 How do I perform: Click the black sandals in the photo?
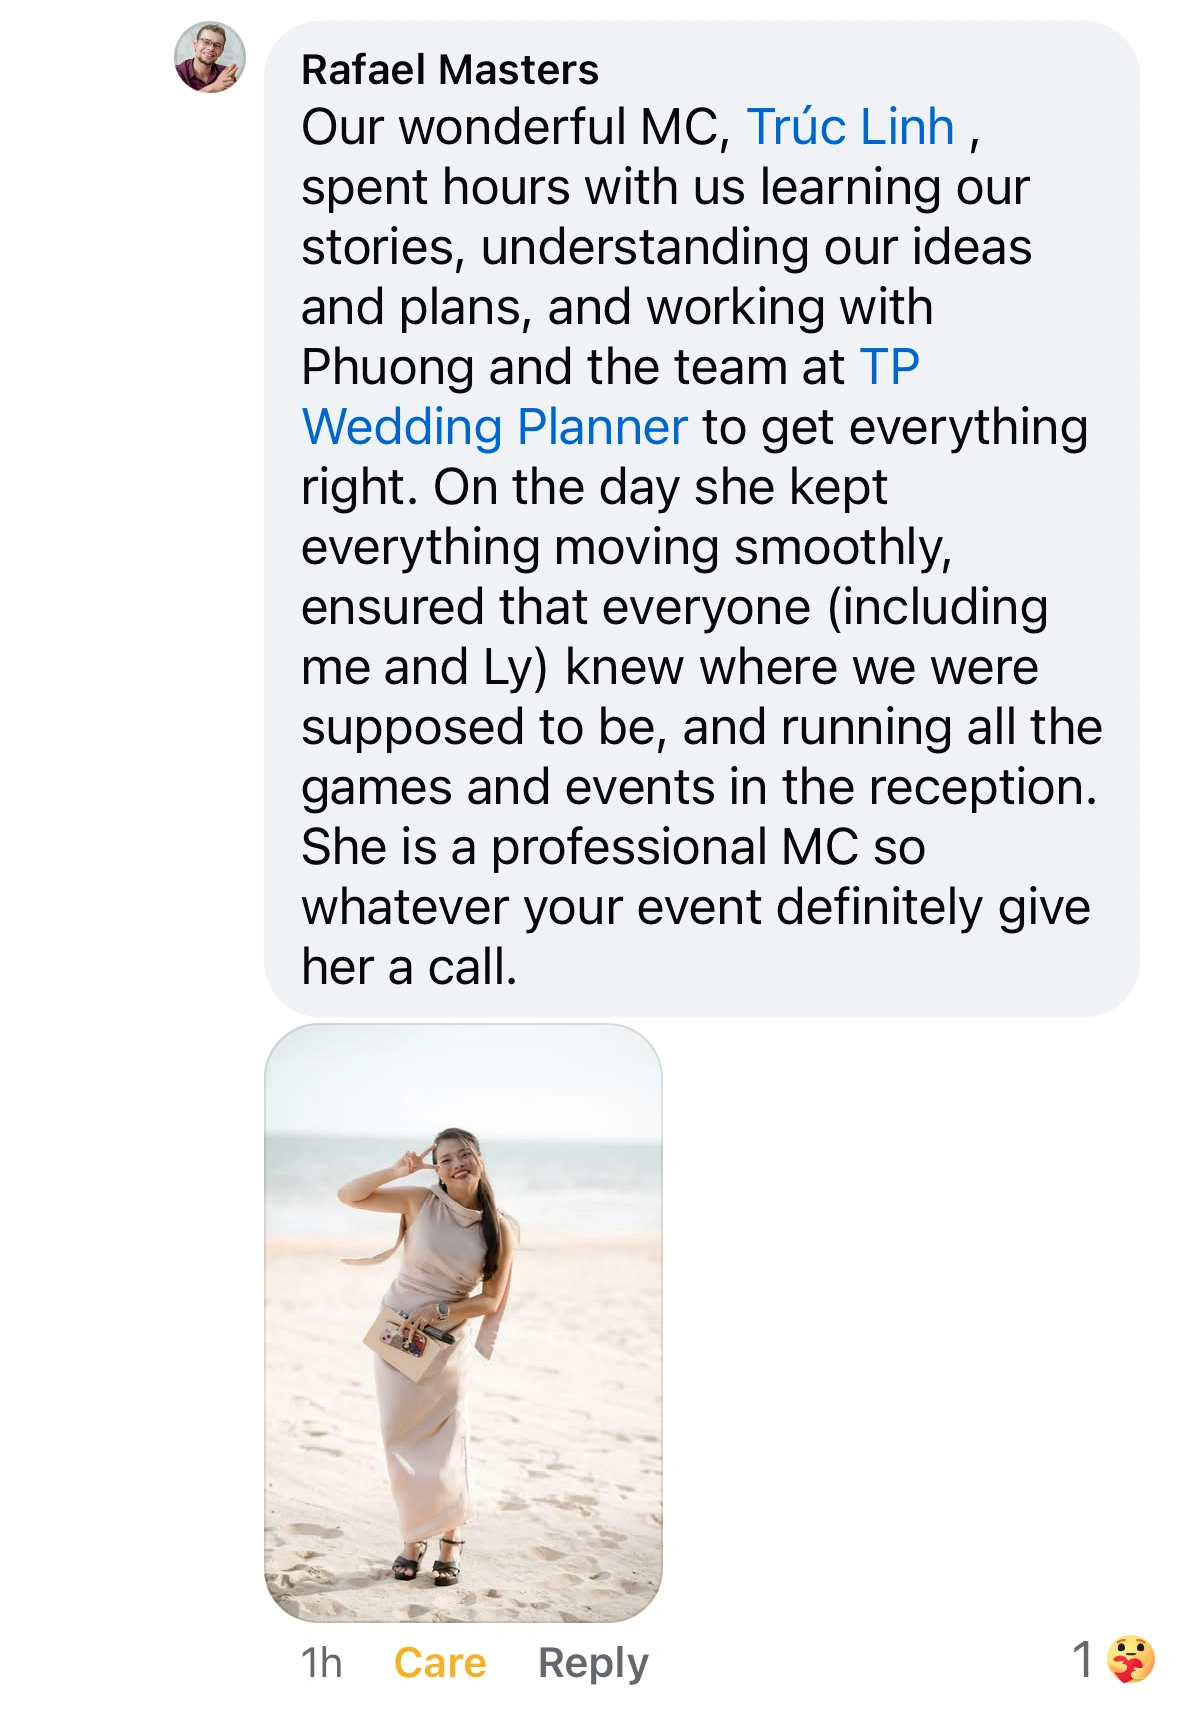coord(428,1560)
